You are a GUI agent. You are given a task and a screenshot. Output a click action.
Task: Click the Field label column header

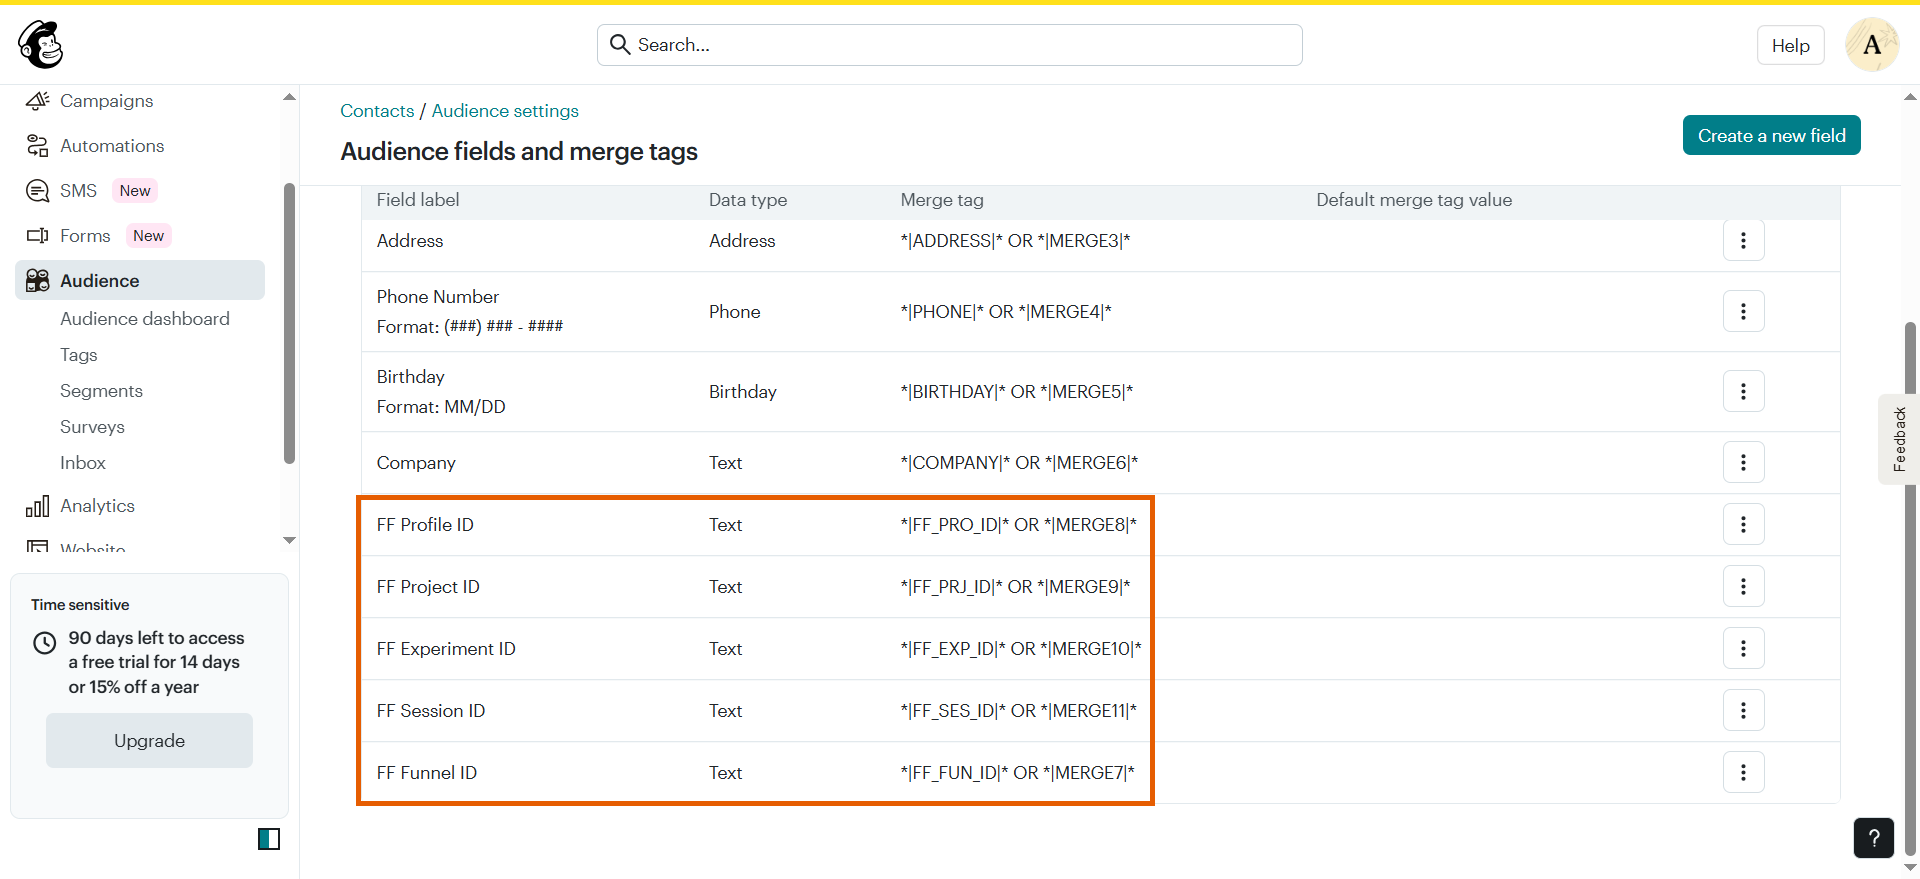tap(418, 200)
